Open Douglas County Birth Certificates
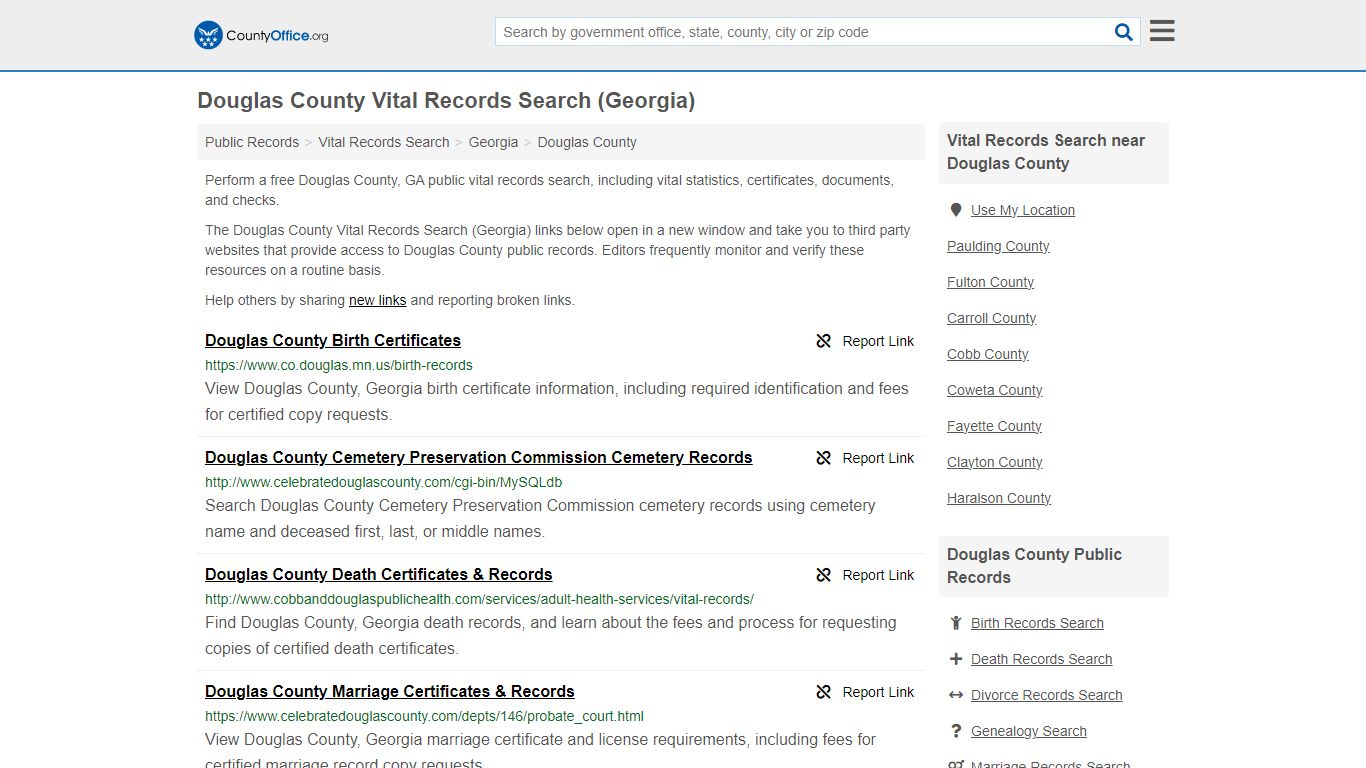1366x768 pixels. (x=333, y=340)
